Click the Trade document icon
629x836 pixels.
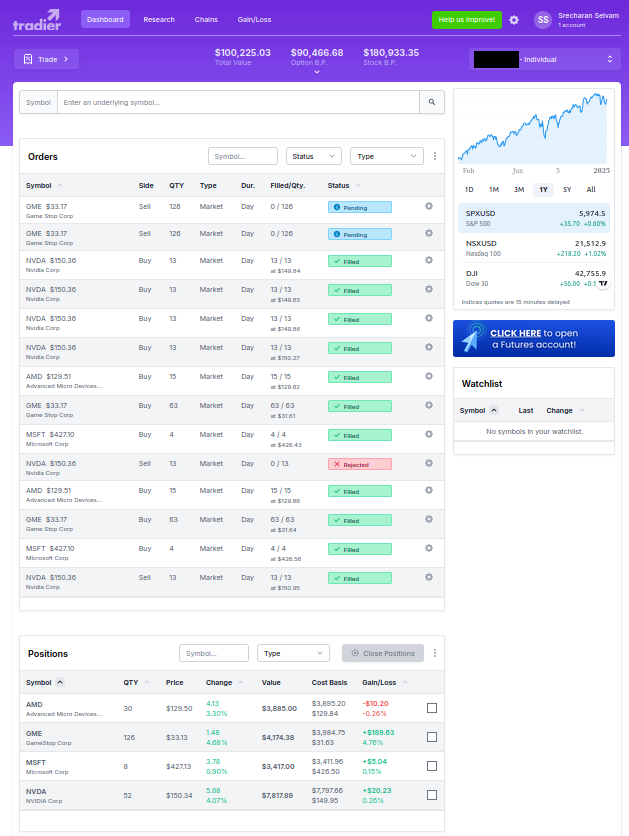[28, 59]
